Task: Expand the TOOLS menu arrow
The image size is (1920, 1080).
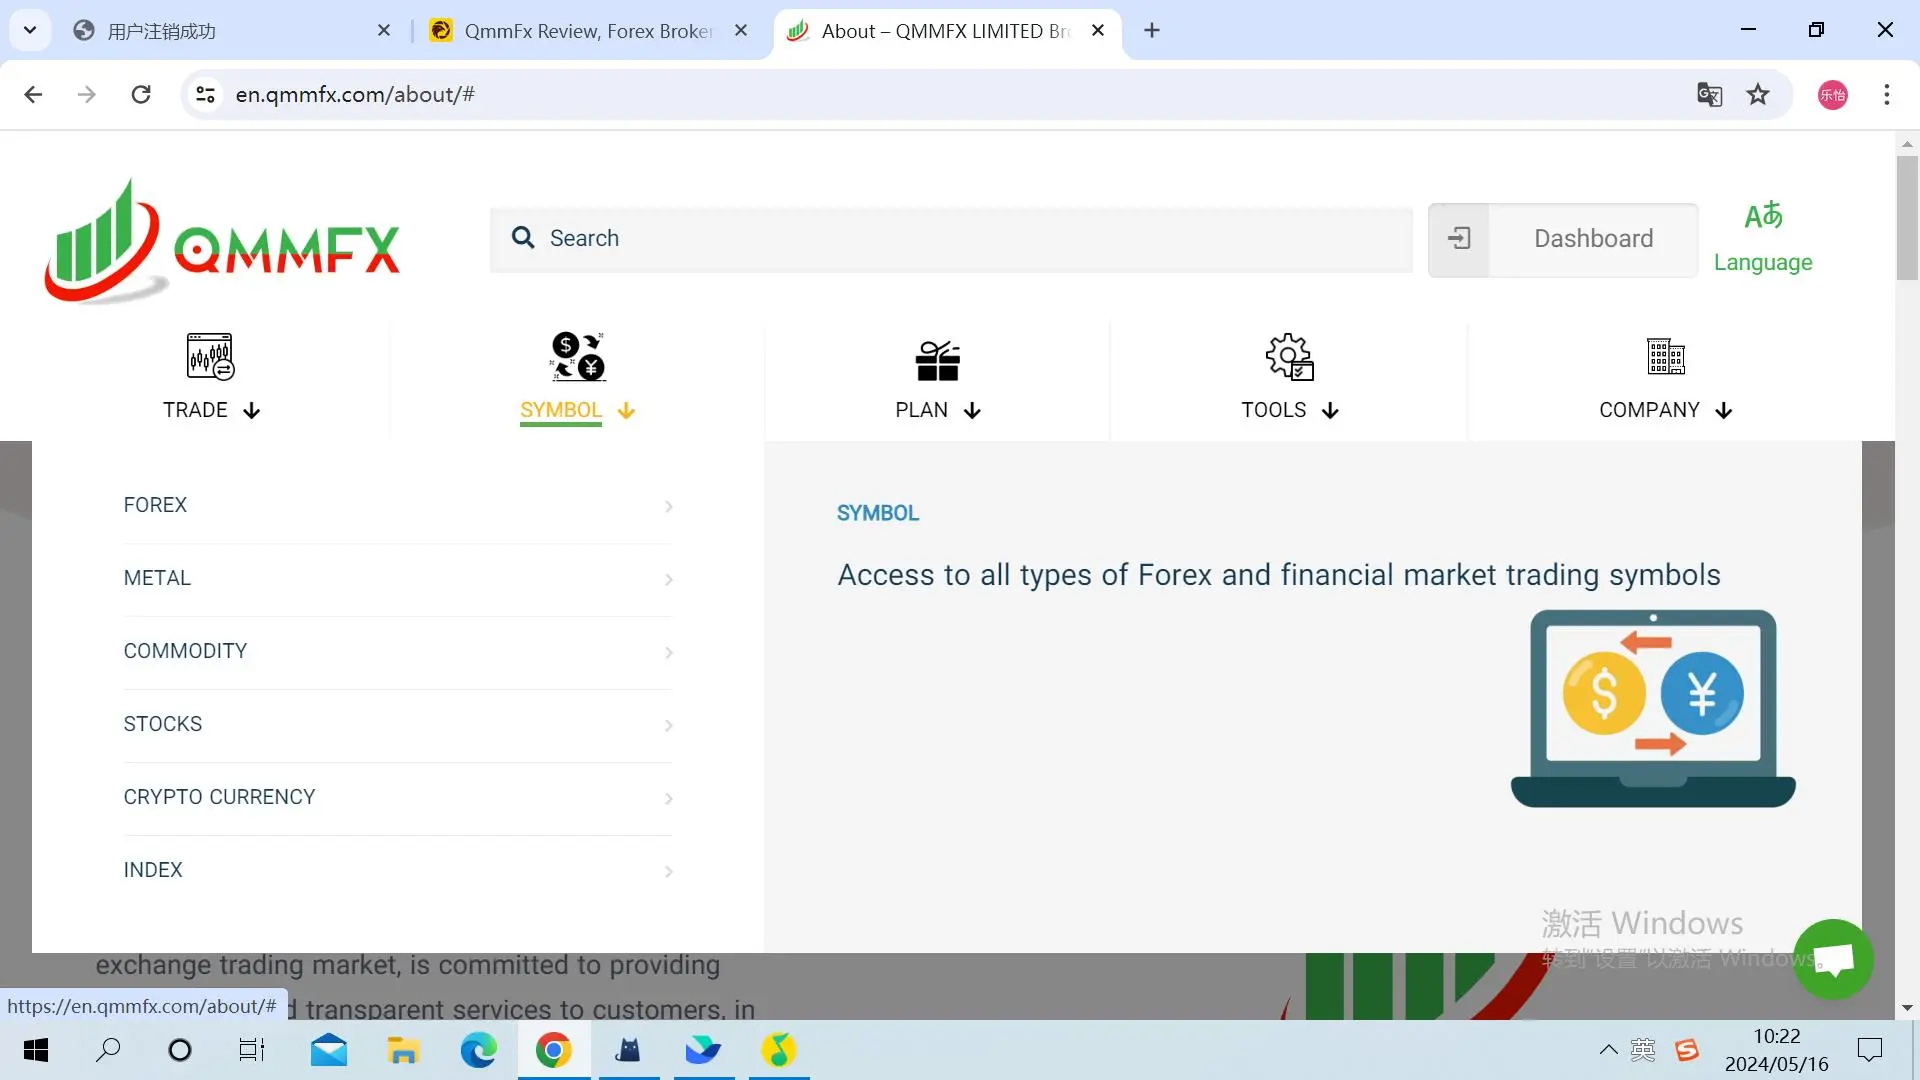Action: (x=1330, y=411)
